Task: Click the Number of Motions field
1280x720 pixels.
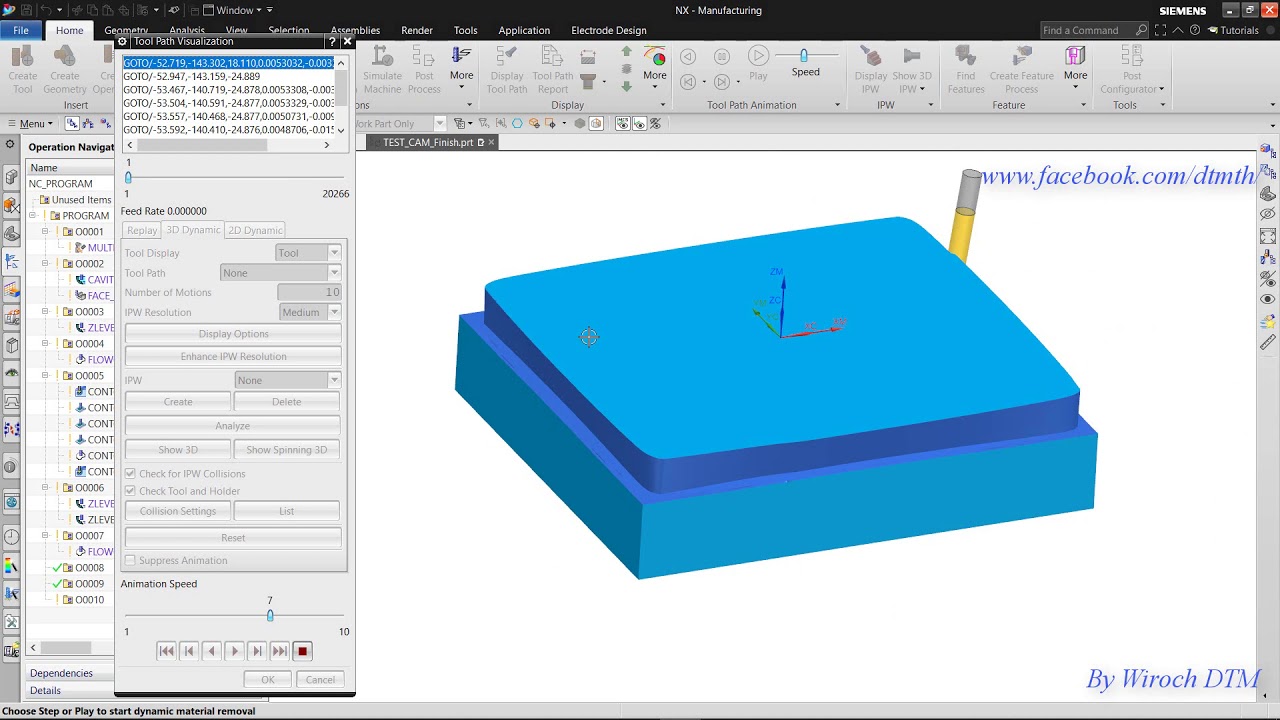Action: [x=309, y=292]
